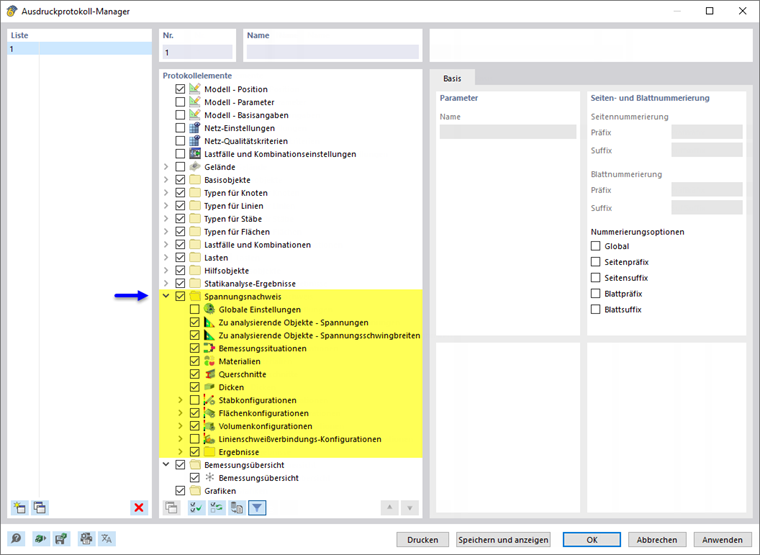This screenshot has height=555, width=760.
Task: Click the help search icon at bottom left
Action: tap(16, 539)
